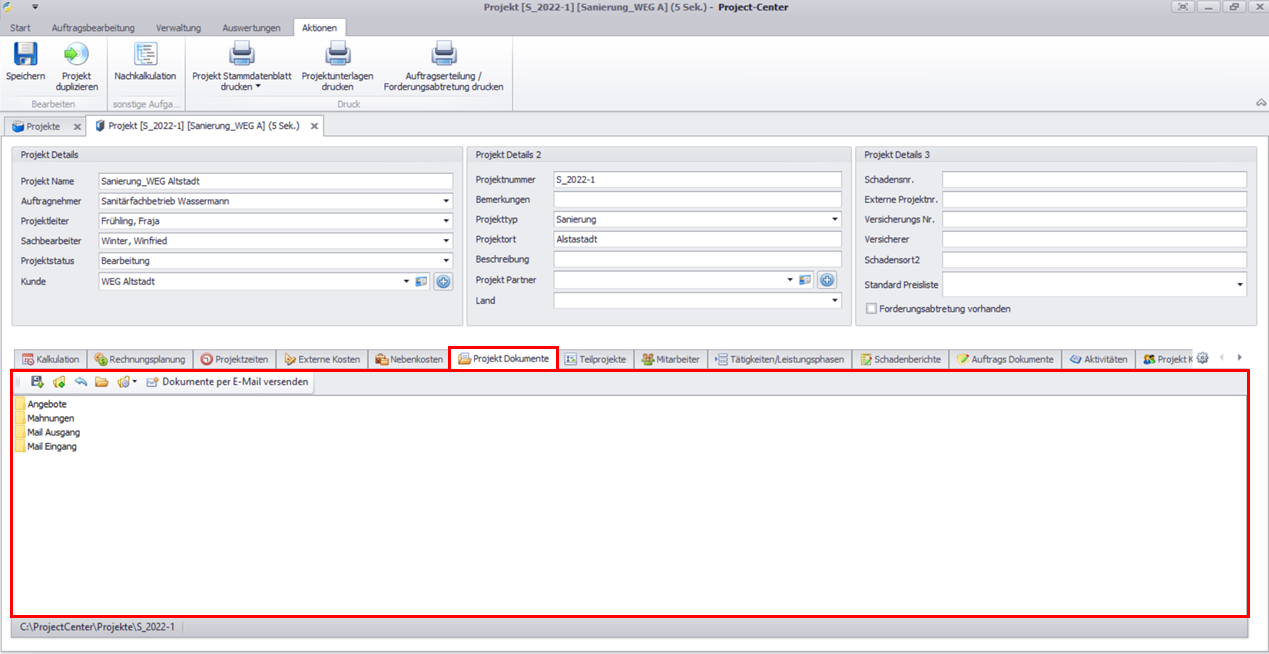
Task: Expand the Projektstatus dropdown
Action: tap(446, 261)
